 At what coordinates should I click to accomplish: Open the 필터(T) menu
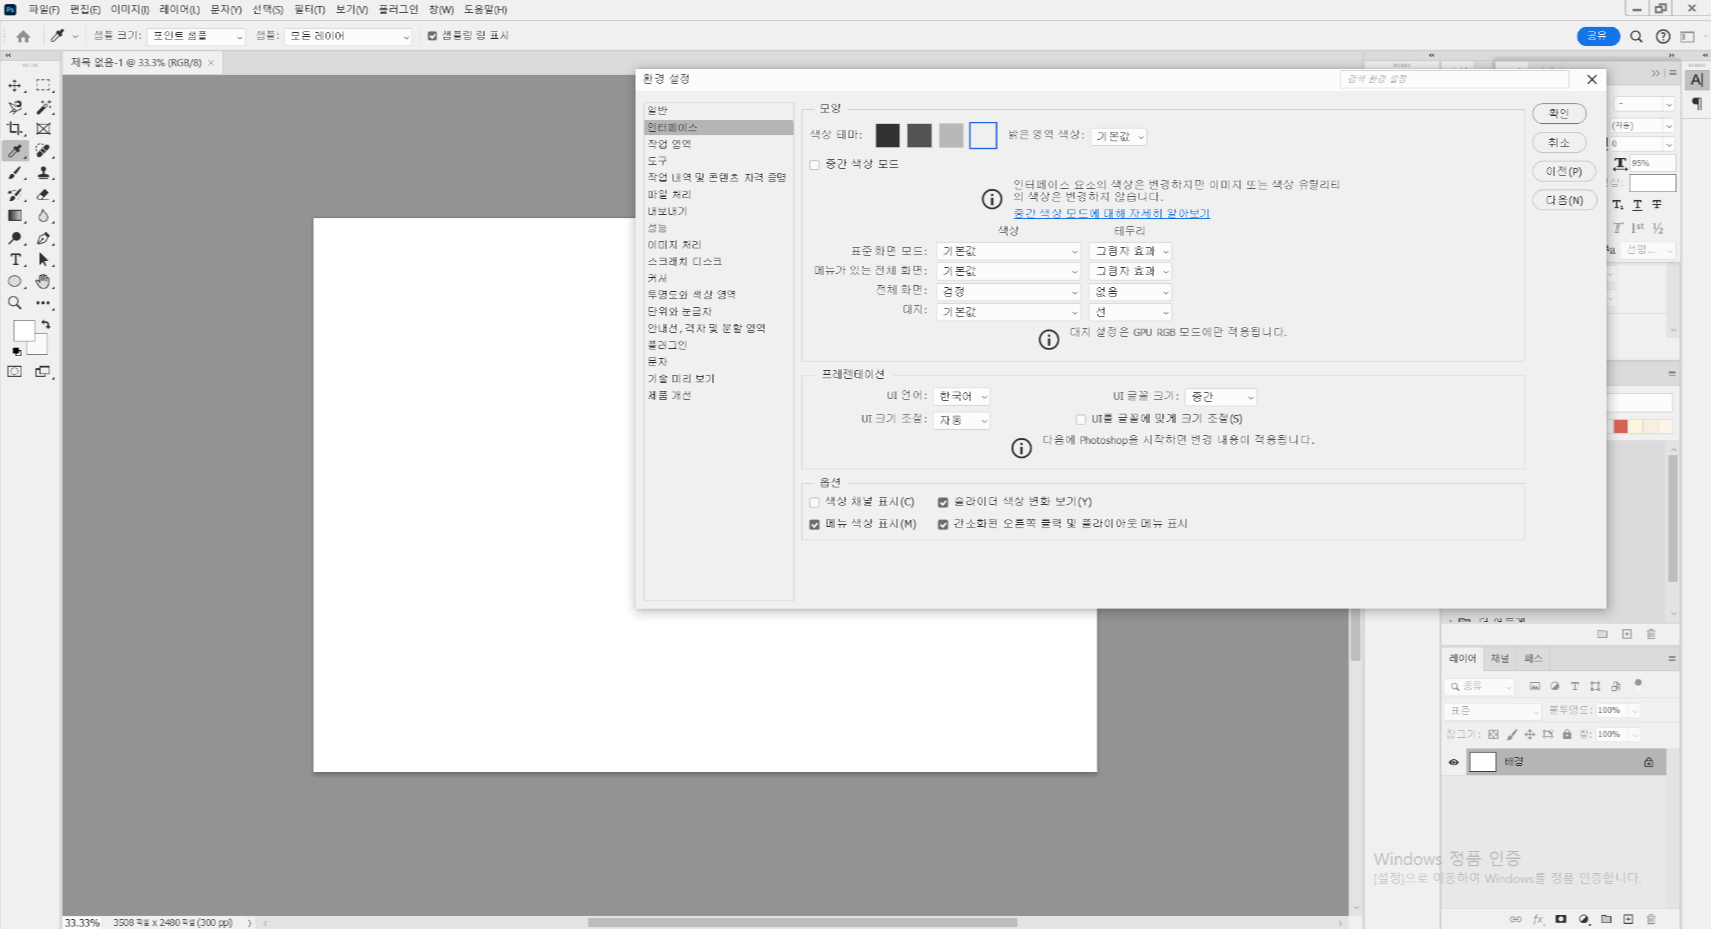click(x=309, y=9)
